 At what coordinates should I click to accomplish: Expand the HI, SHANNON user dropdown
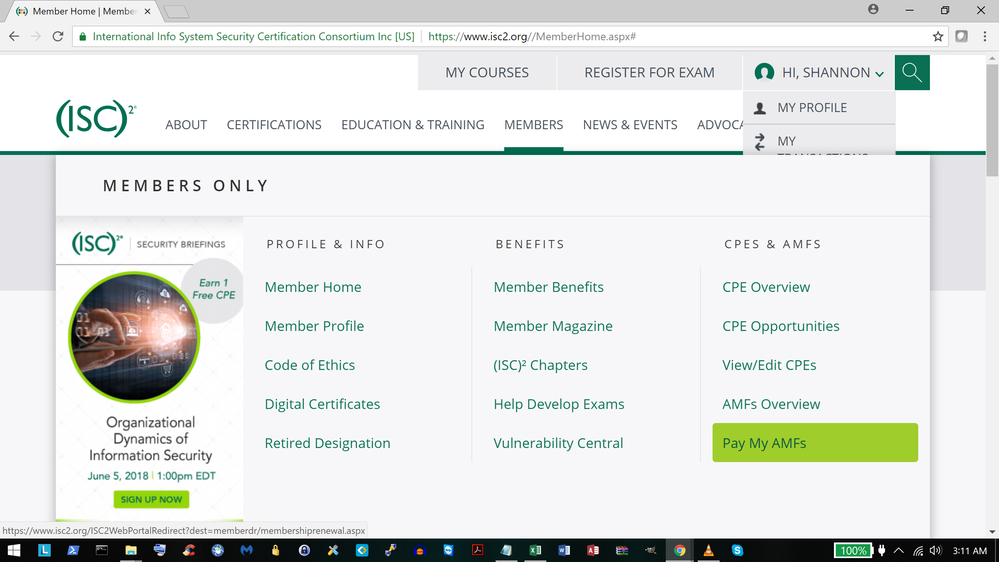[820, 73]
